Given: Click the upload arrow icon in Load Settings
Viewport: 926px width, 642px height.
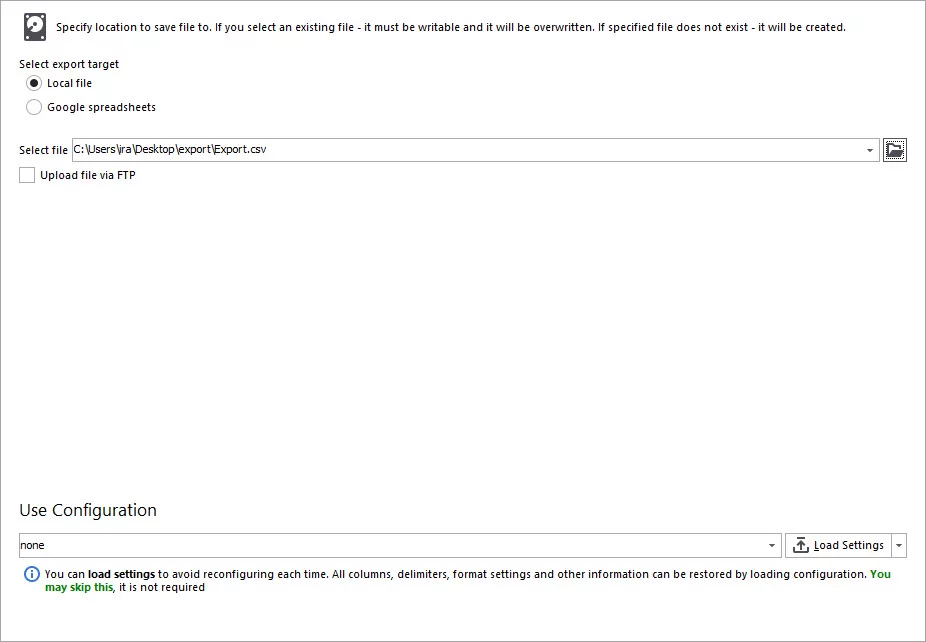Looking at the screenshot, I should (800, 545).
